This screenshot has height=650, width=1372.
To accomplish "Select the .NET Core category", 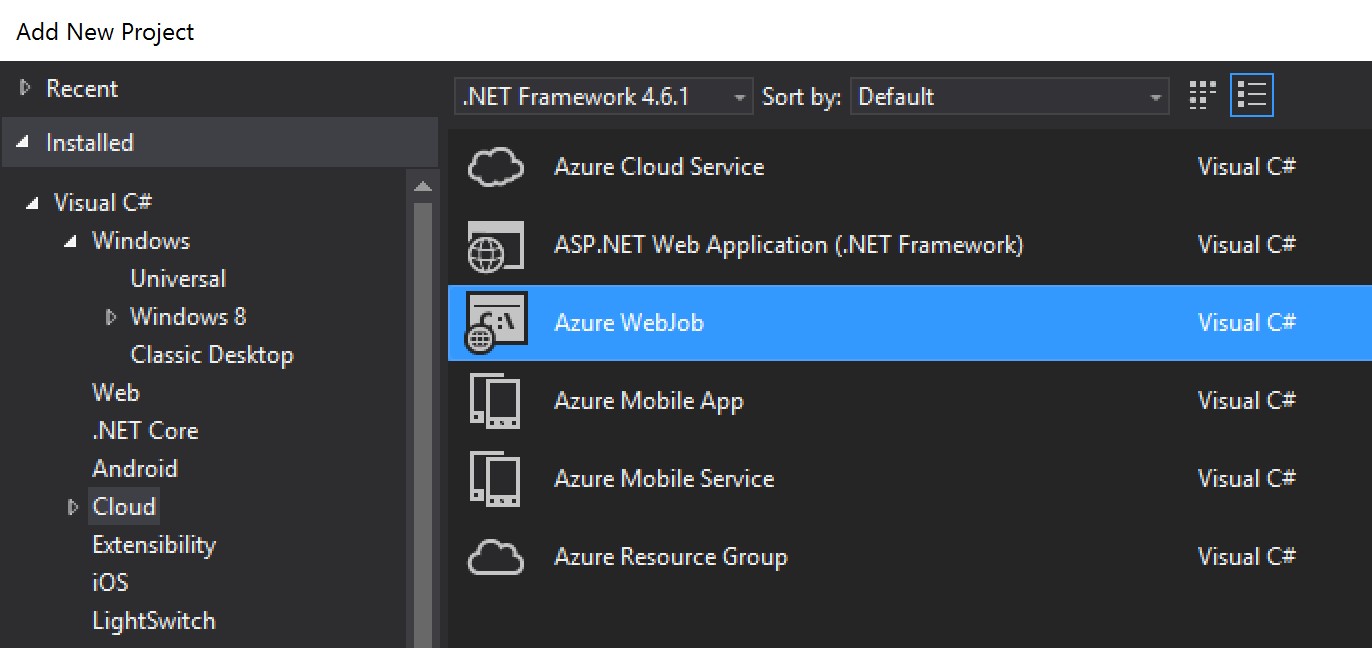I will [145, 431].
